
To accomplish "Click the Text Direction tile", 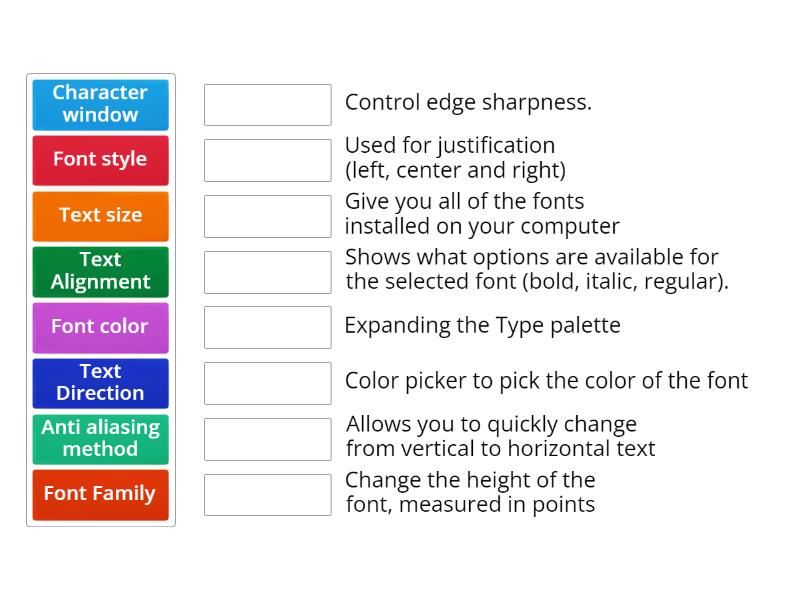I will click(x=100, y=383).
